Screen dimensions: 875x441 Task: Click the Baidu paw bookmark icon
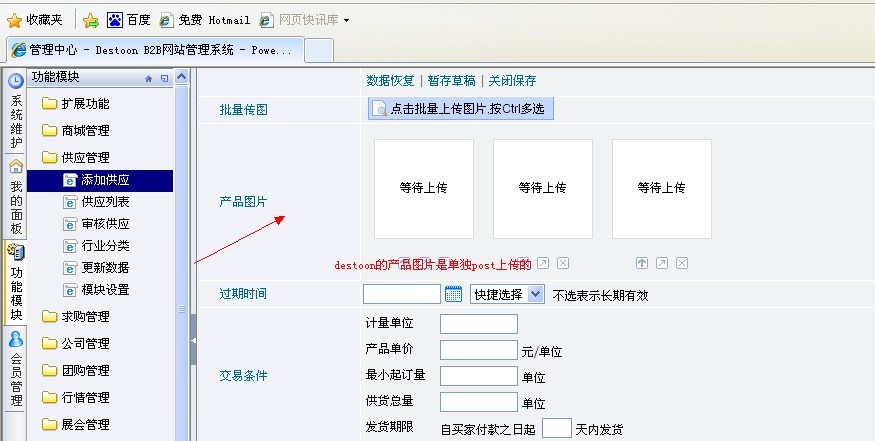(x=115, y=20)
